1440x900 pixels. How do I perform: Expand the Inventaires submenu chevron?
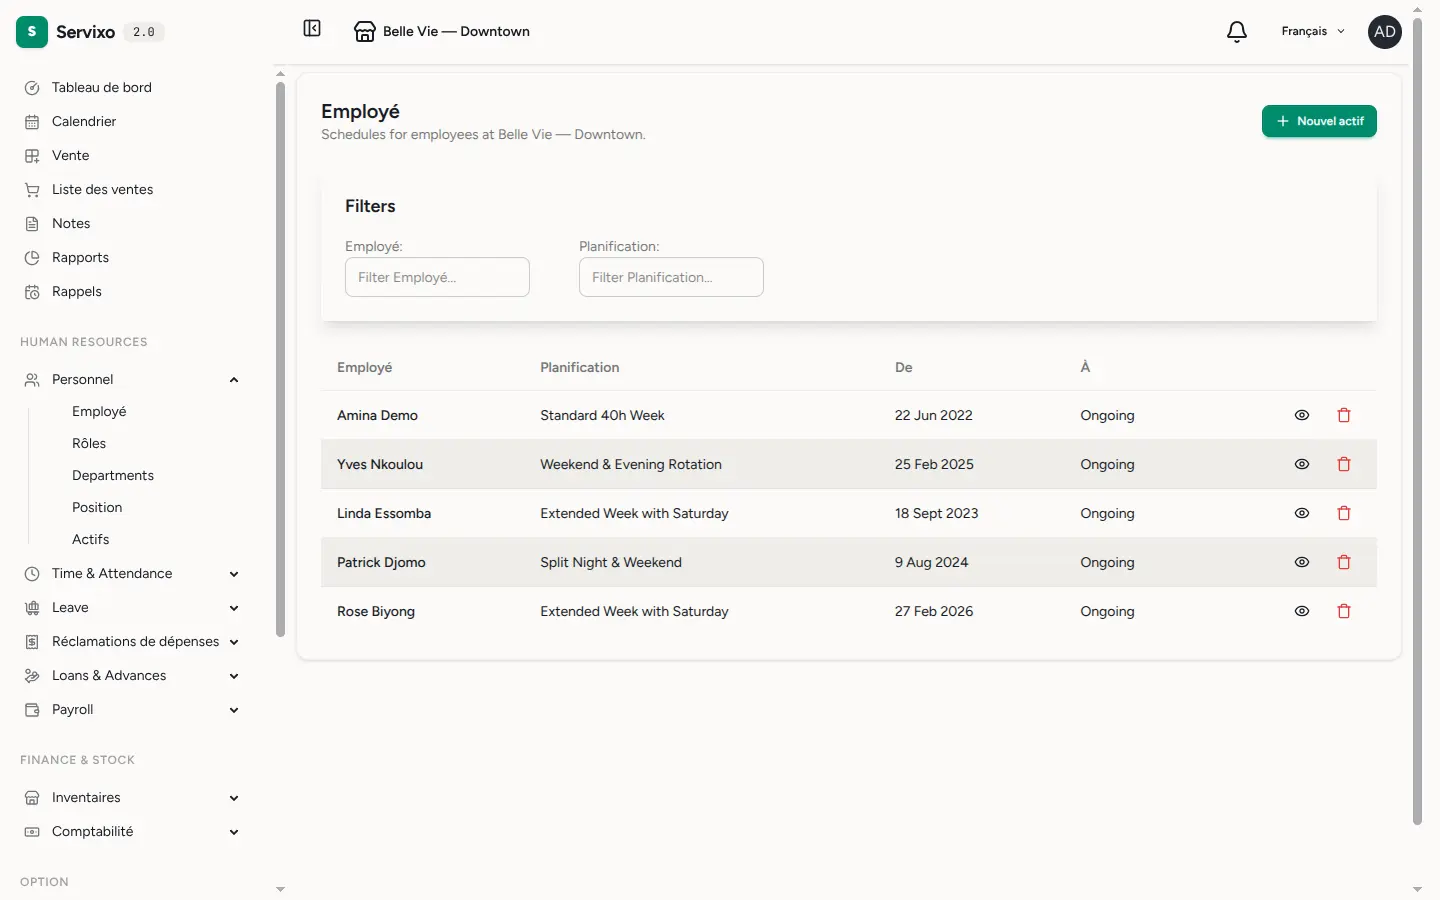pyautogui.click(x=234, y=798)
